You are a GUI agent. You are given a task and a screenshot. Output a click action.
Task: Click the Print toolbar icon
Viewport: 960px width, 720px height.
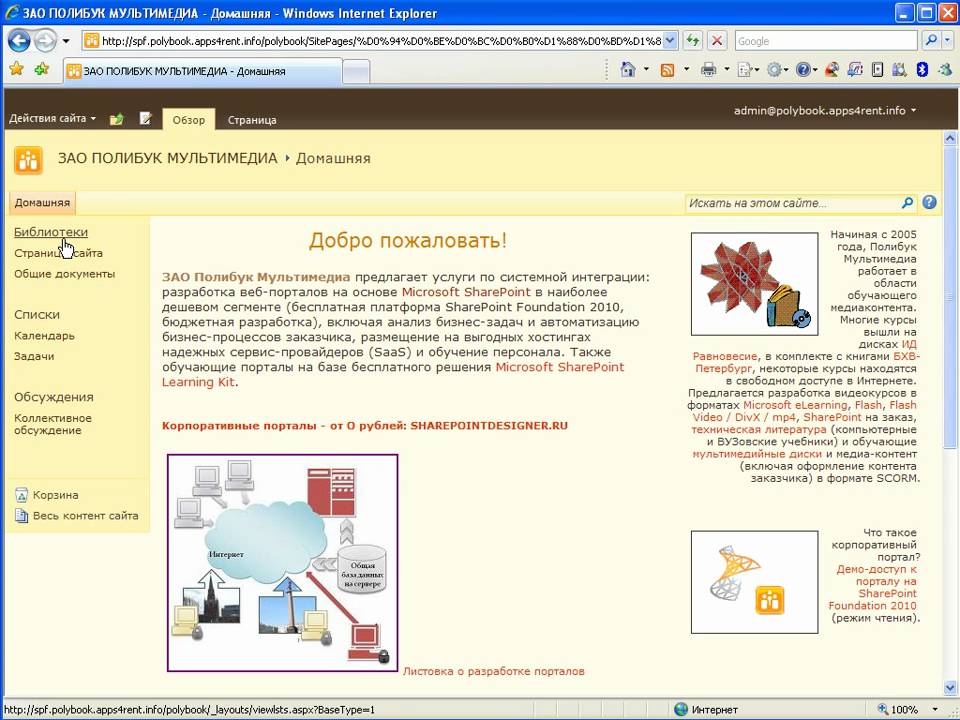[x=708, y=69]
